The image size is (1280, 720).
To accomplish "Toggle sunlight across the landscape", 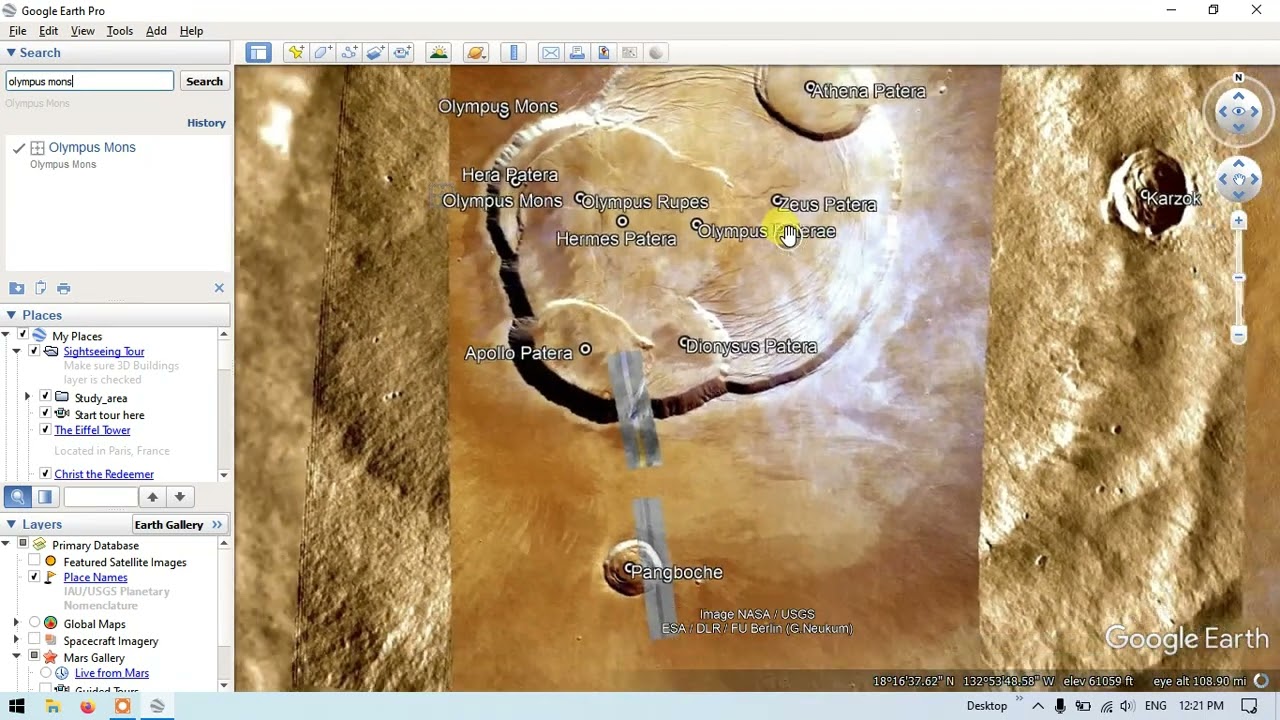I will (437, 53).
